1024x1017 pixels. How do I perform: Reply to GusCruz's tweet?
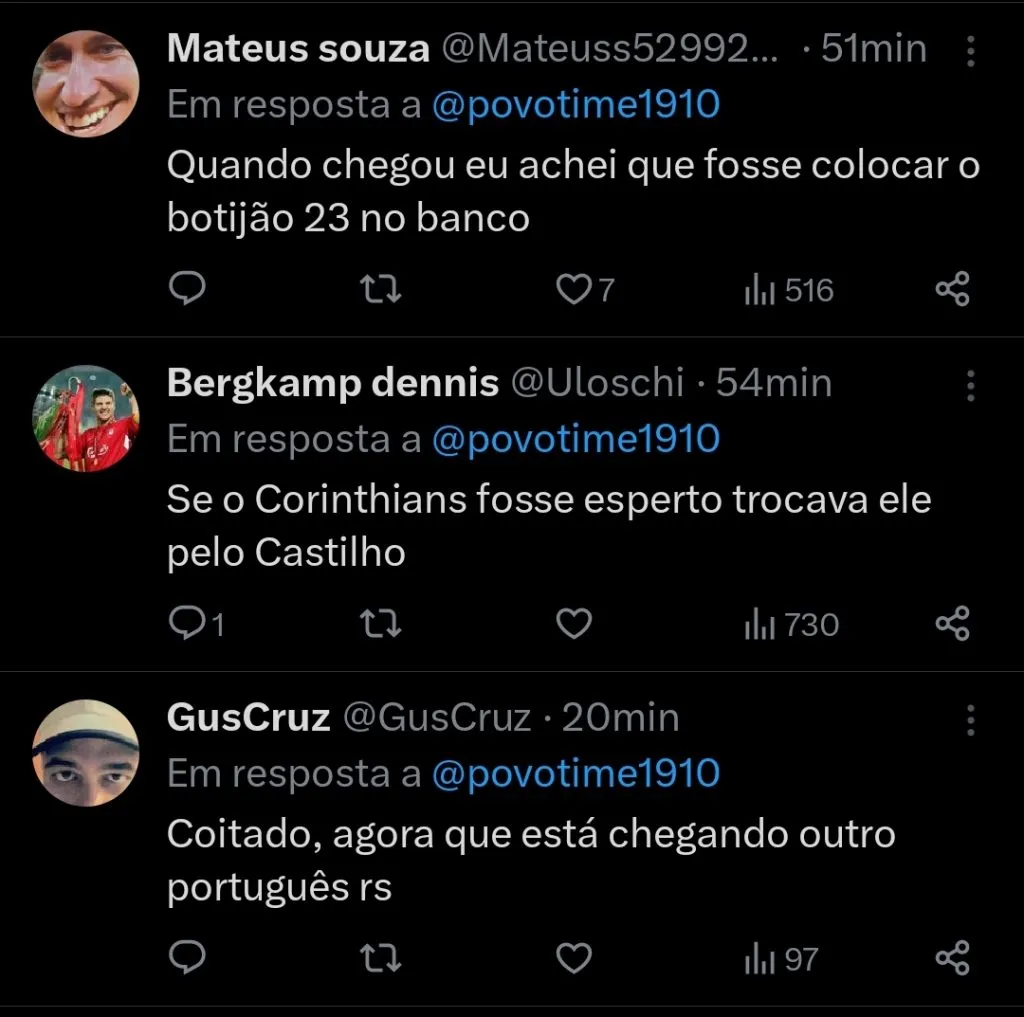tap(187, 958)
